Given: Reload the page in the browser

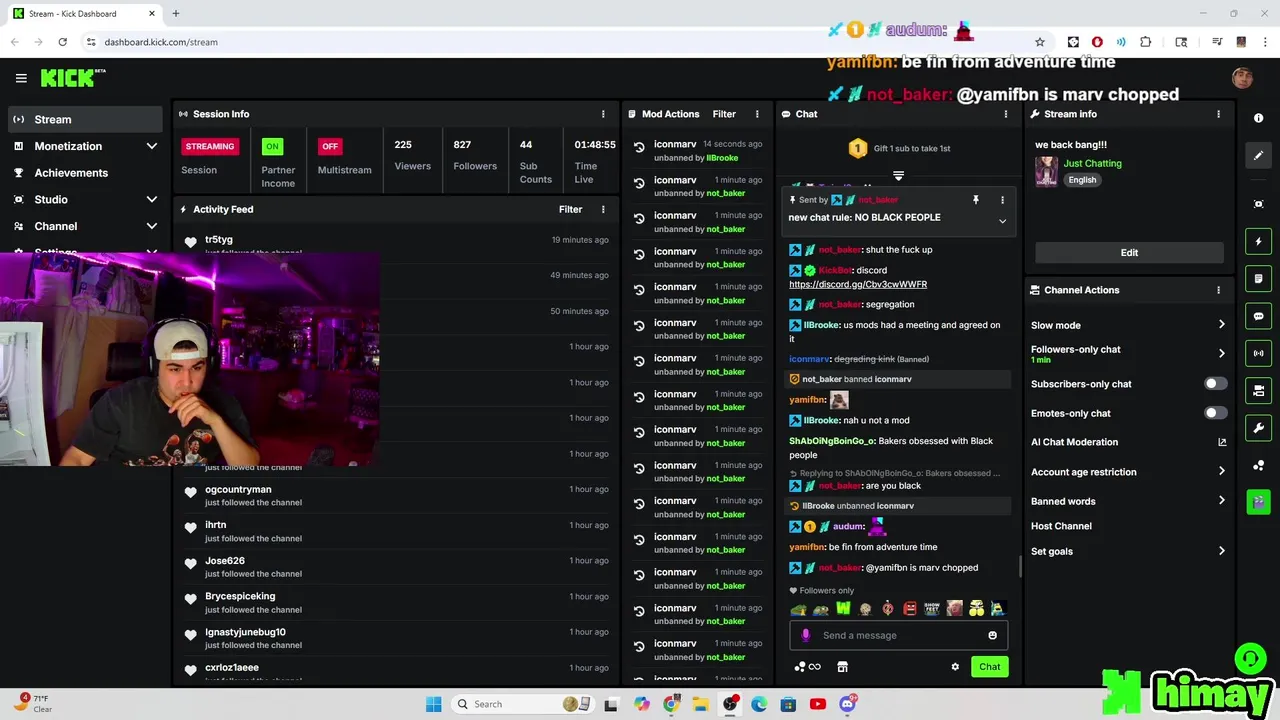Looking at the screenshot, I should tap(62, 42).
